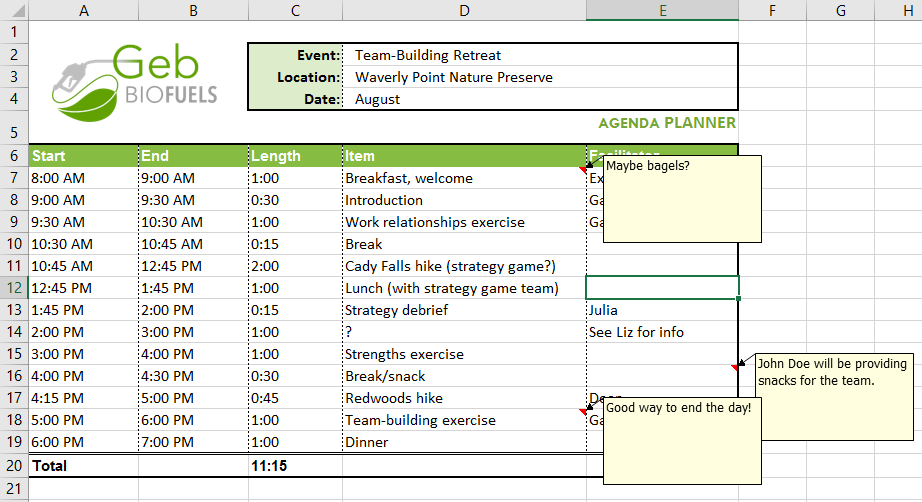
Task: Select the "Strengths exercise" cell
Action: click(464, 354)
